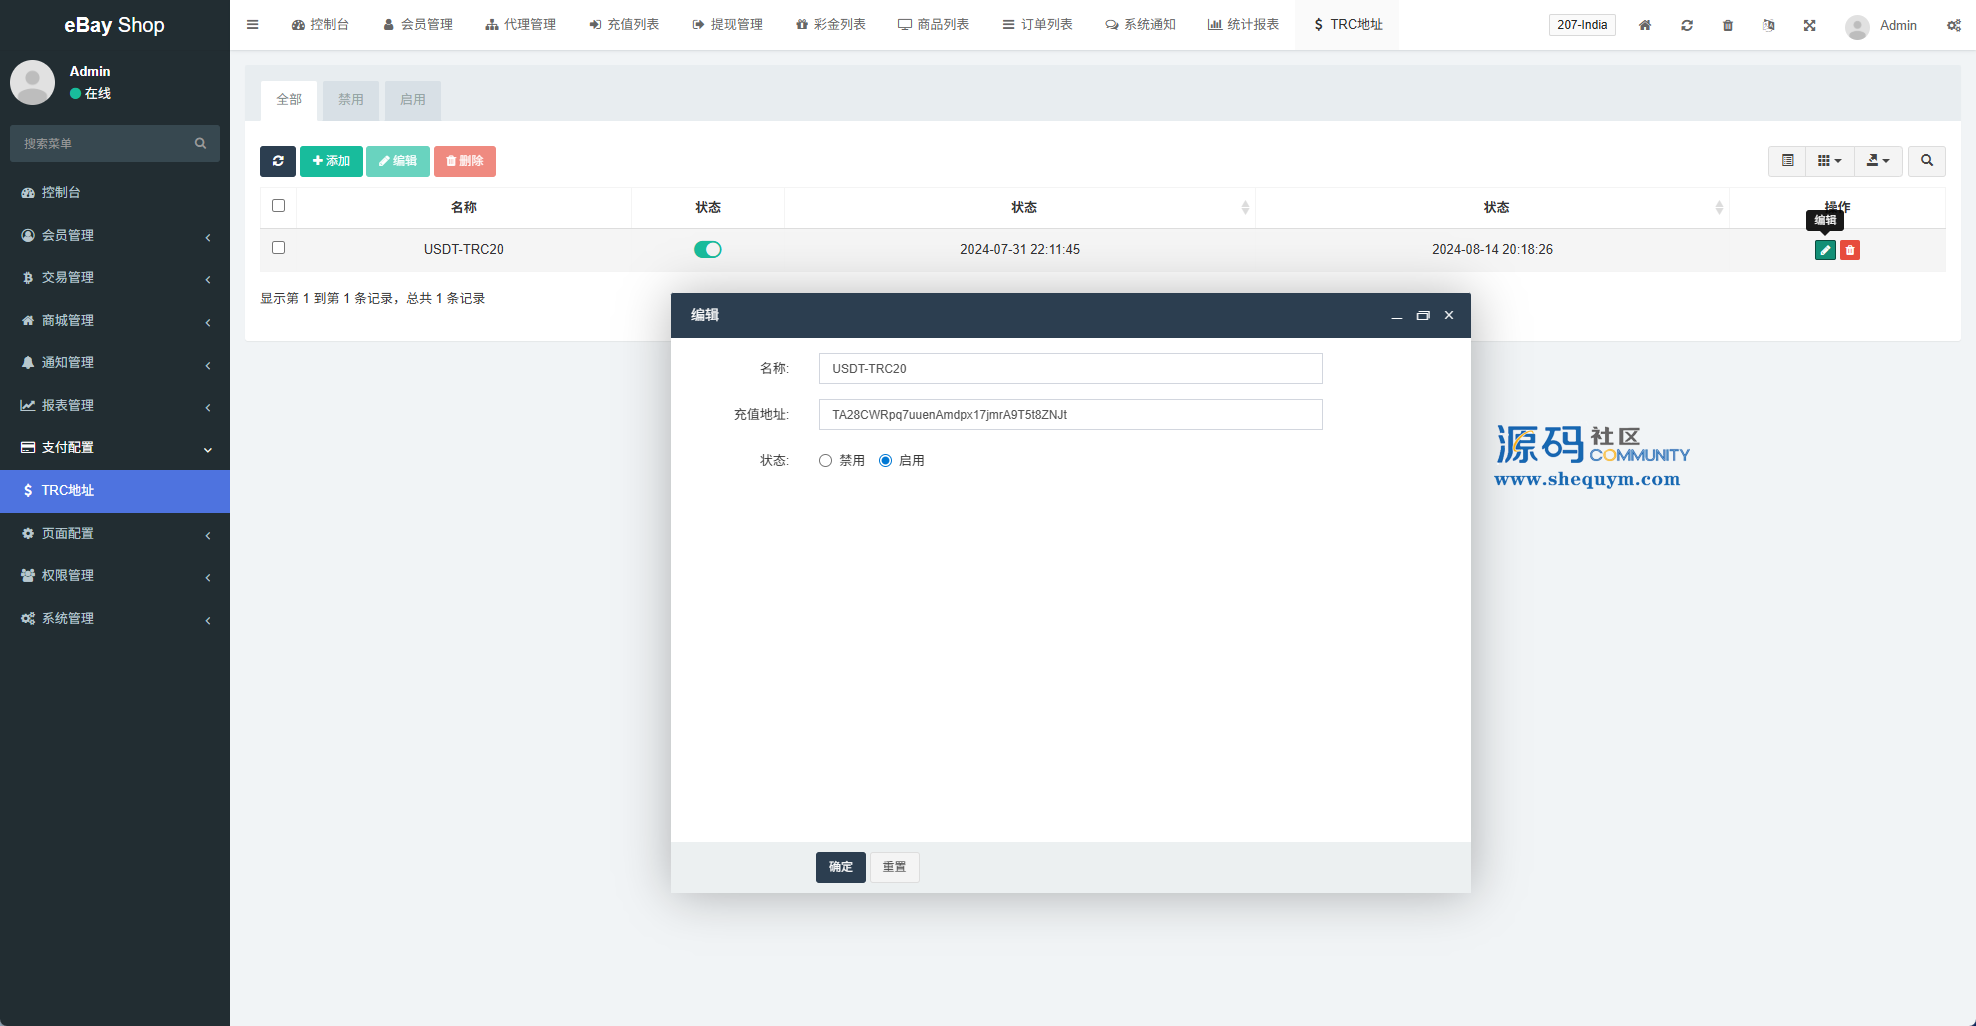Click the red delete trash icon in row
This screenshot has width=1976, height=1026.
pos(1849,250)
